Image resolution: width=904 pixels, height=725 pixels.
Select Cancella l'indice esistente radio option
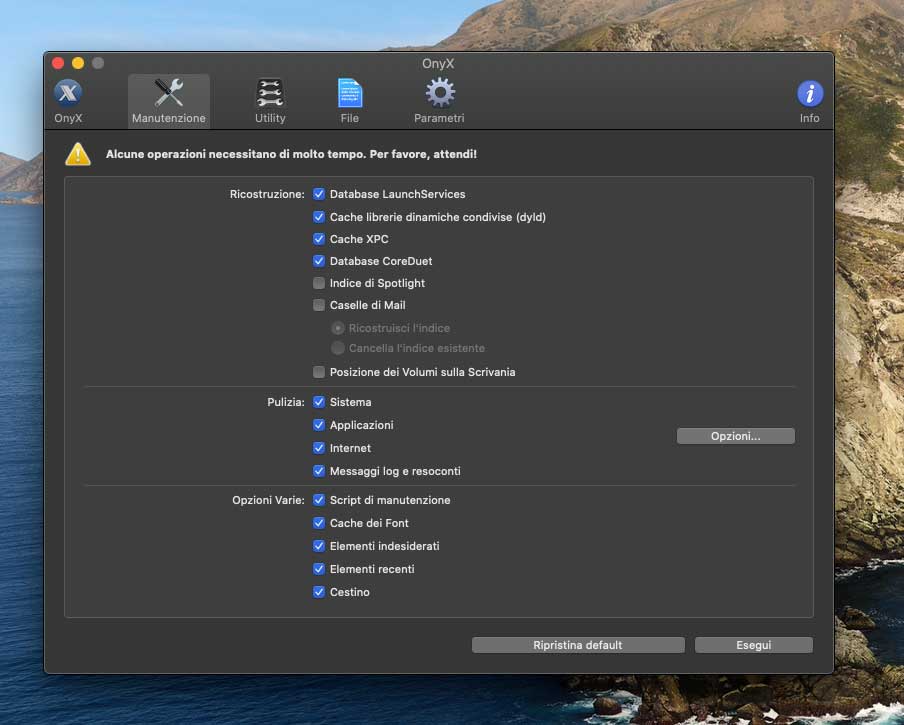(338, 348)
